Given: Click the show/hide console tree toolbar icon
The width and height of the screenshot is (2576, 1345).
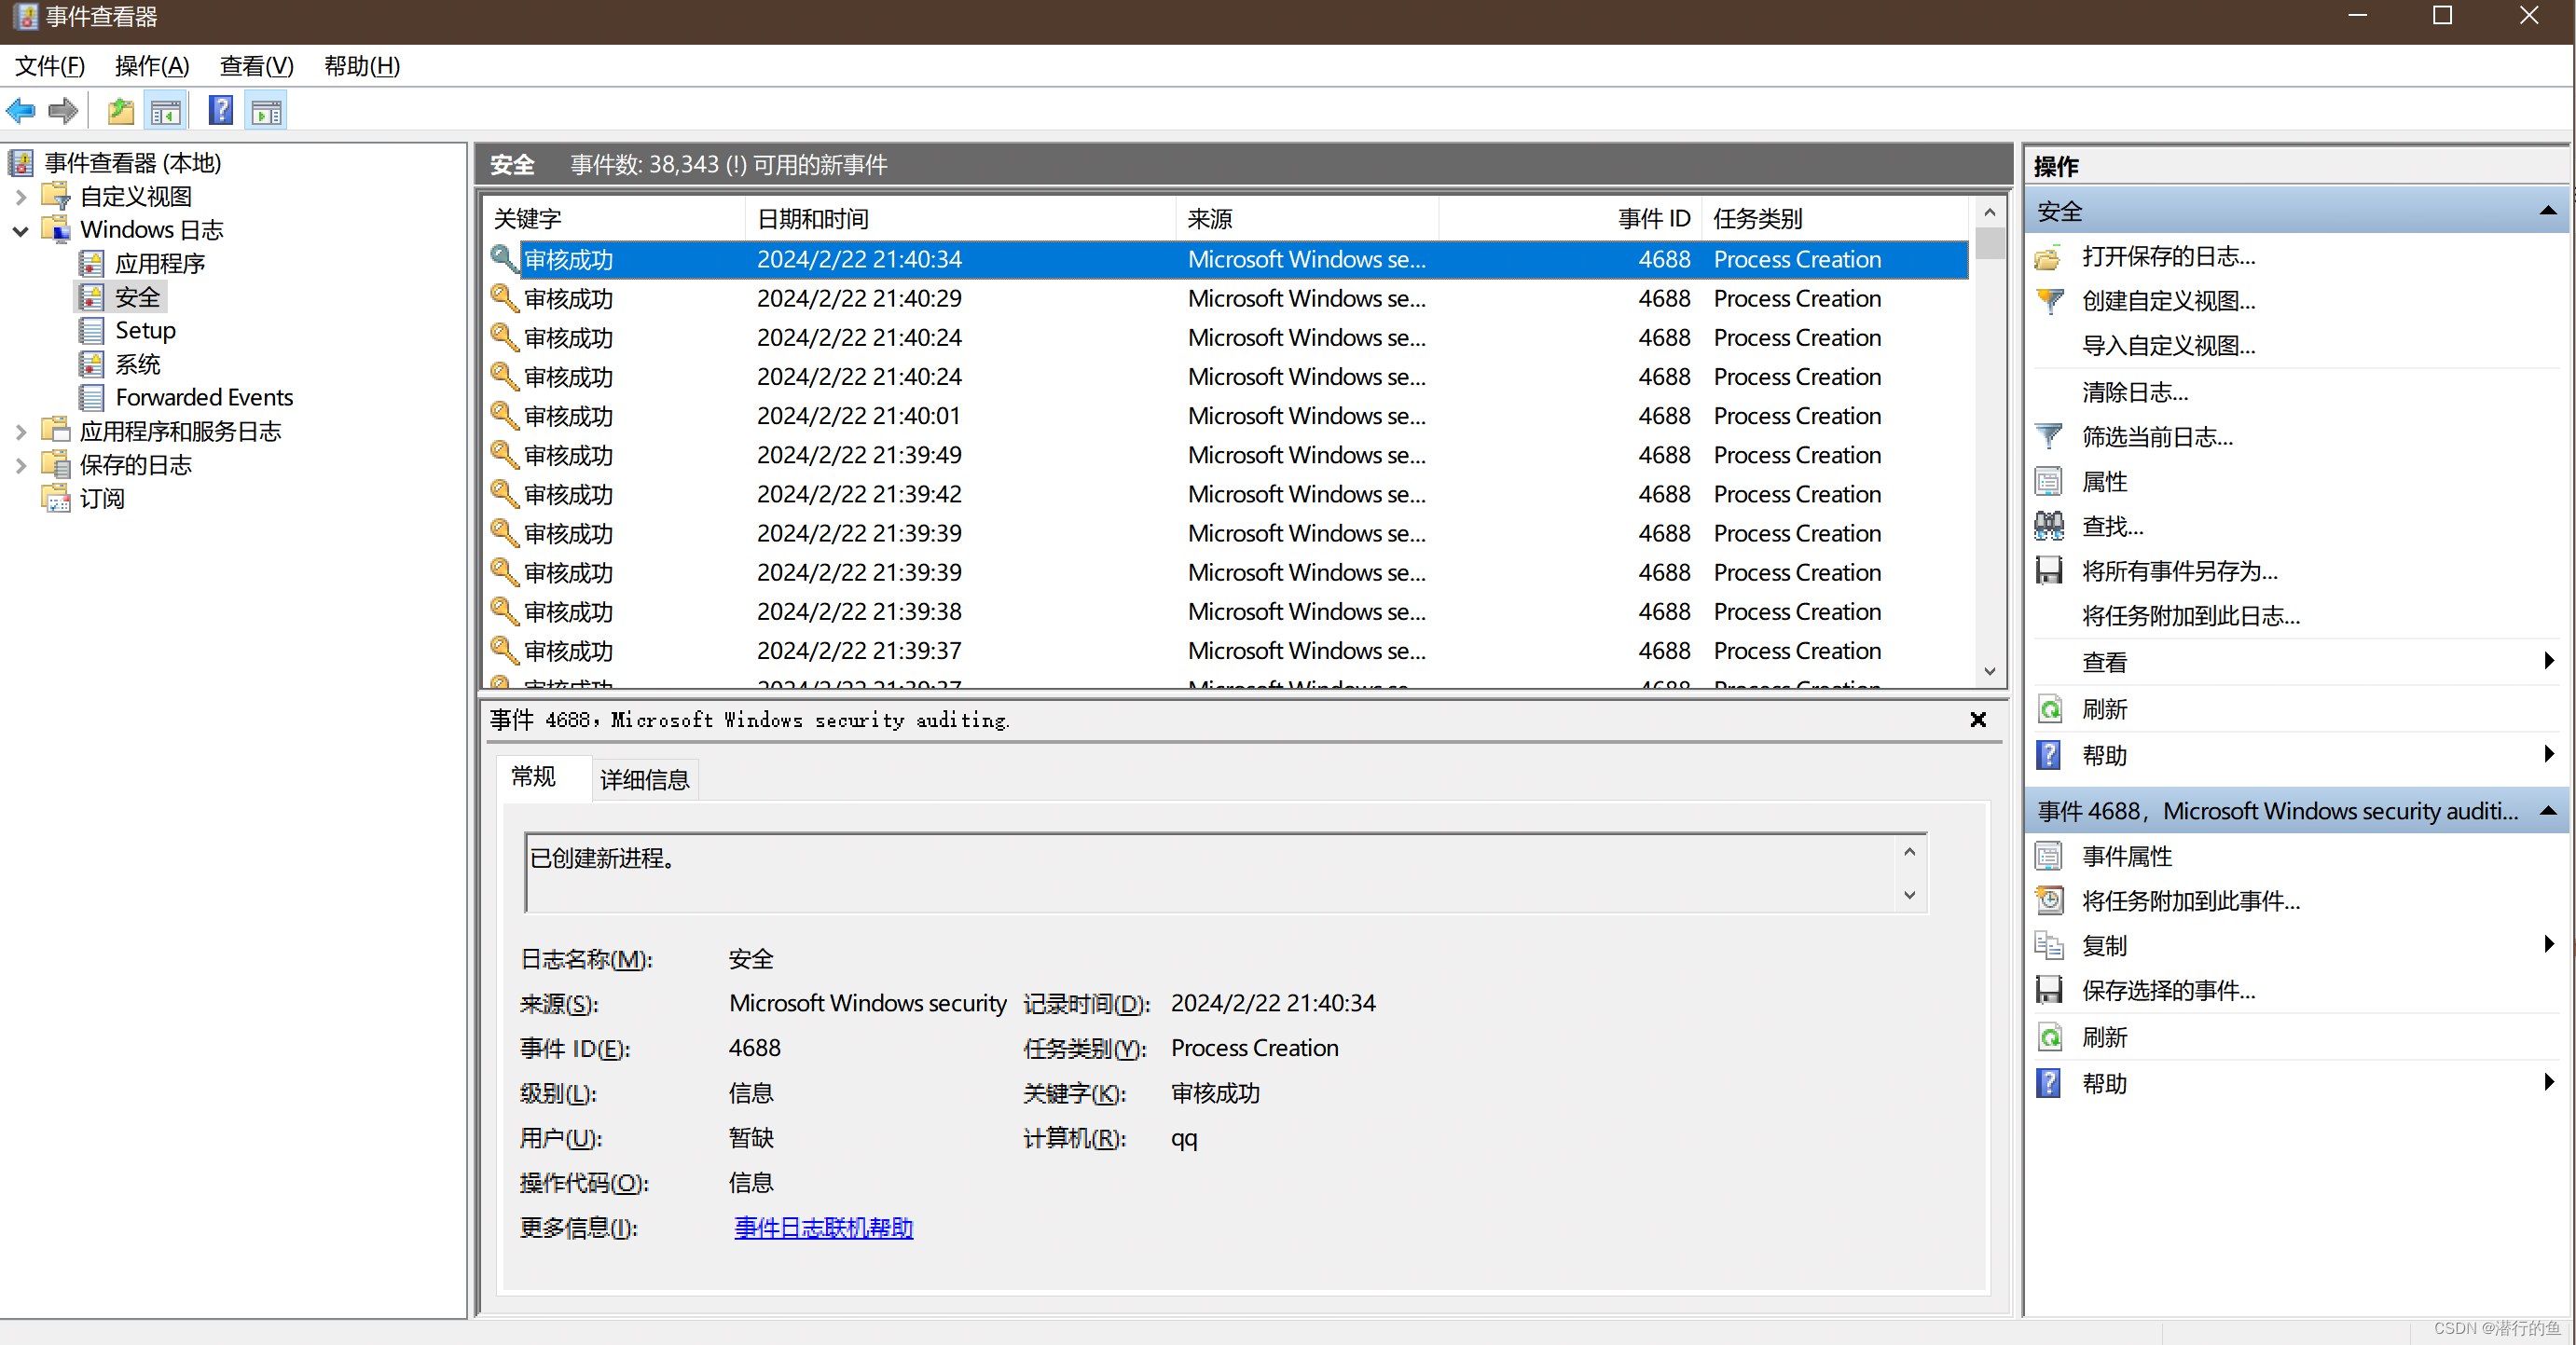Looking at the screenshot, I should coord(166,111).
